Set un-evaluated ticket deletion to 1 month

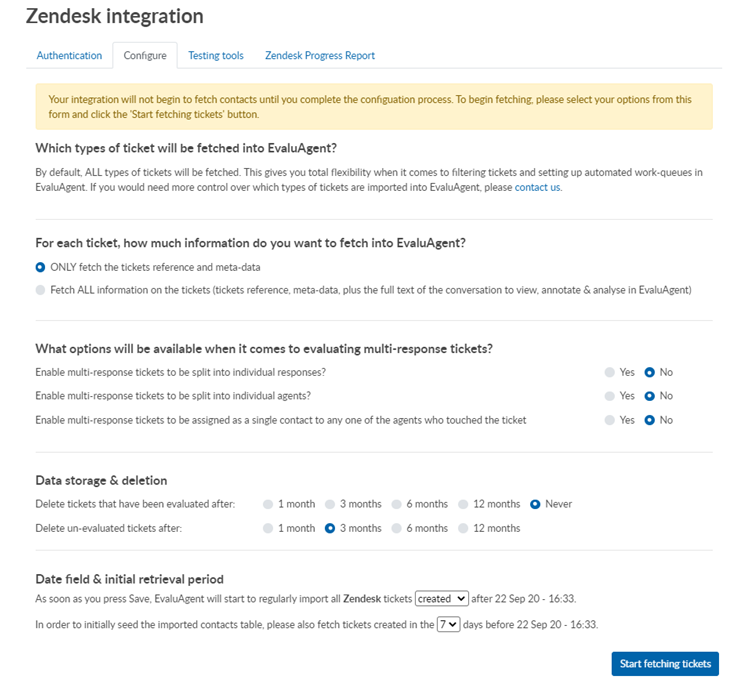tap(268, 528)
